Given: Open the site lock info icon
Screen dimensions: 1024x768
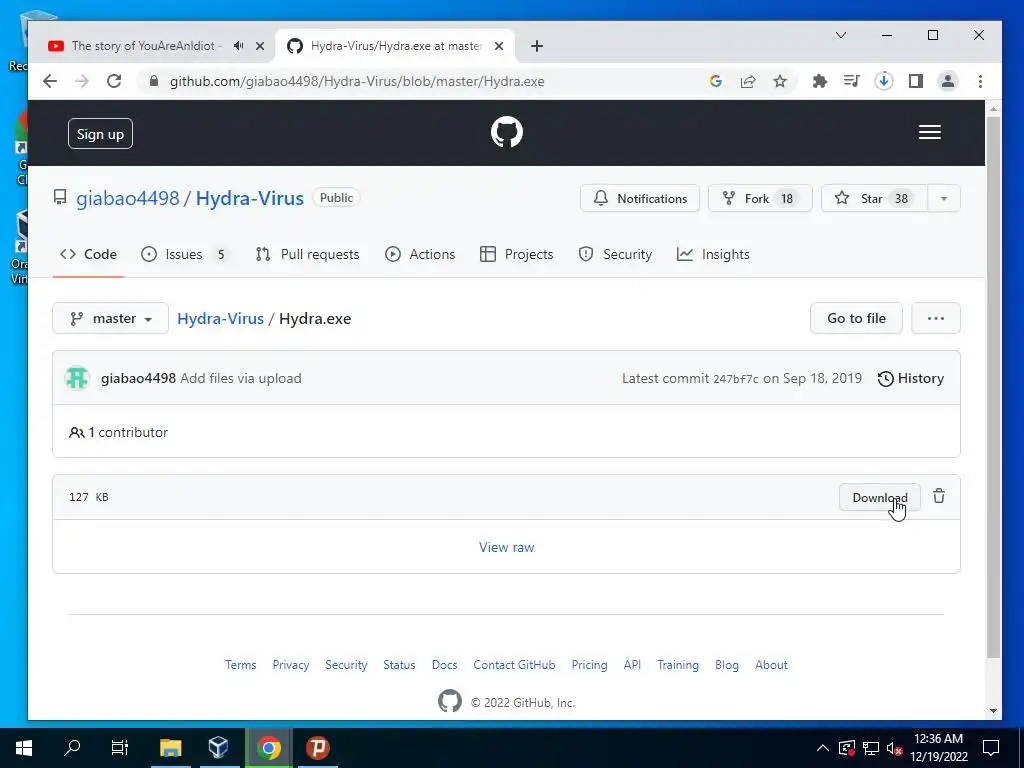Looking at the screenshot, I should [153, 81].
